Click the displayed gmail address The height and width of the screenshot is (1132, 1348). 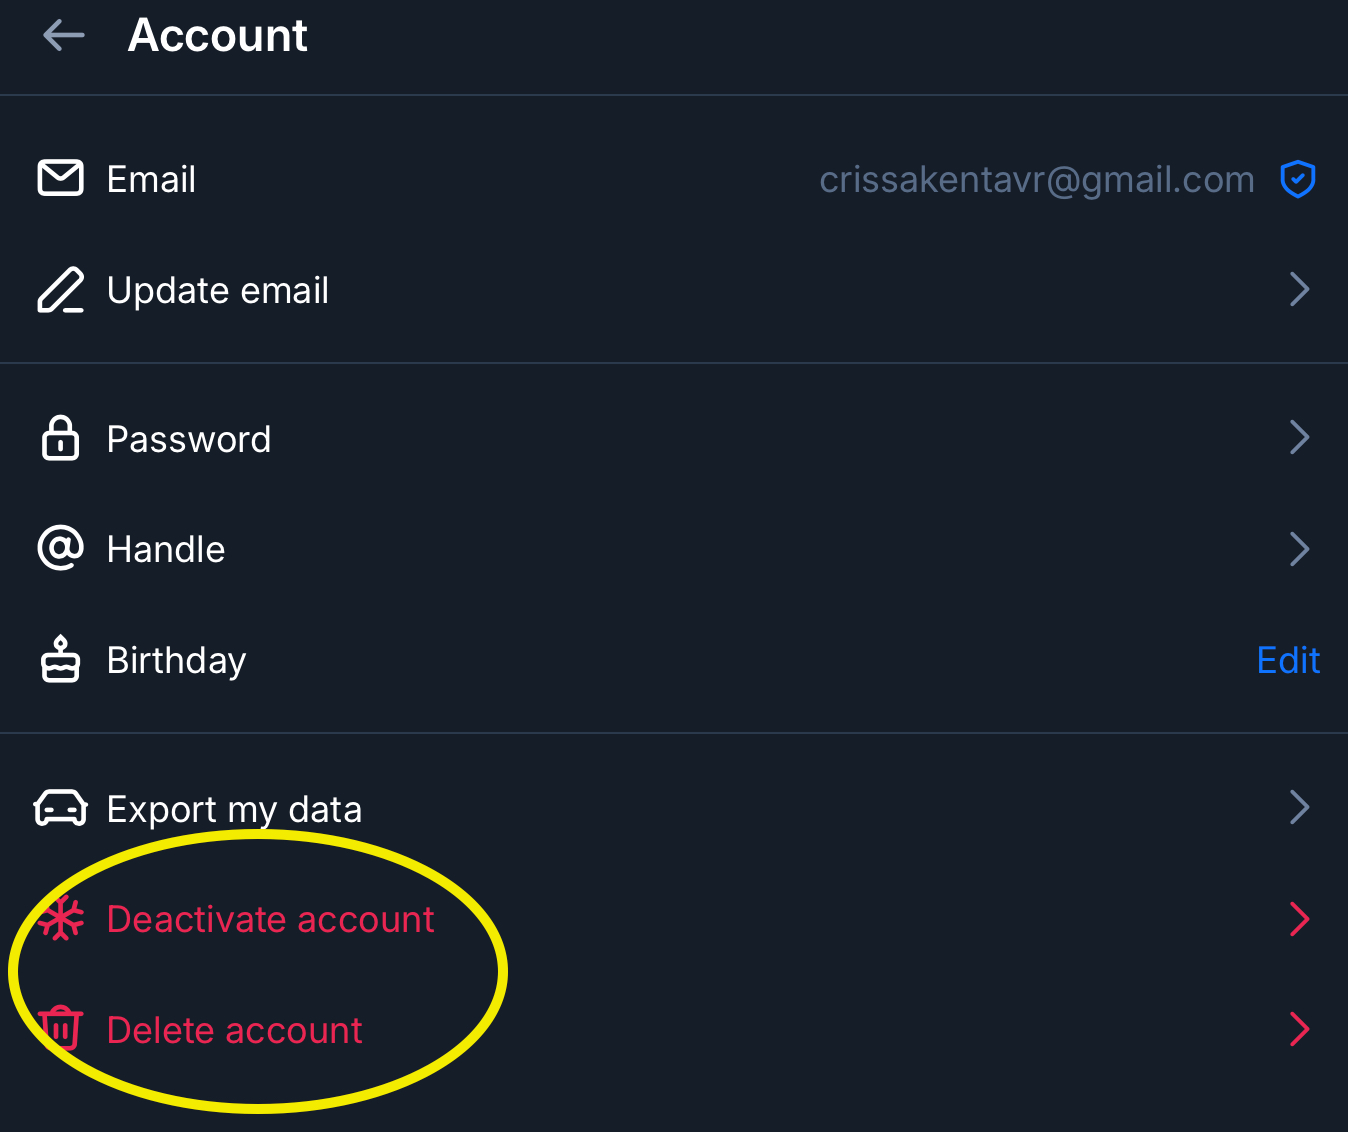pyautogui.click(x=1036, y=180)
